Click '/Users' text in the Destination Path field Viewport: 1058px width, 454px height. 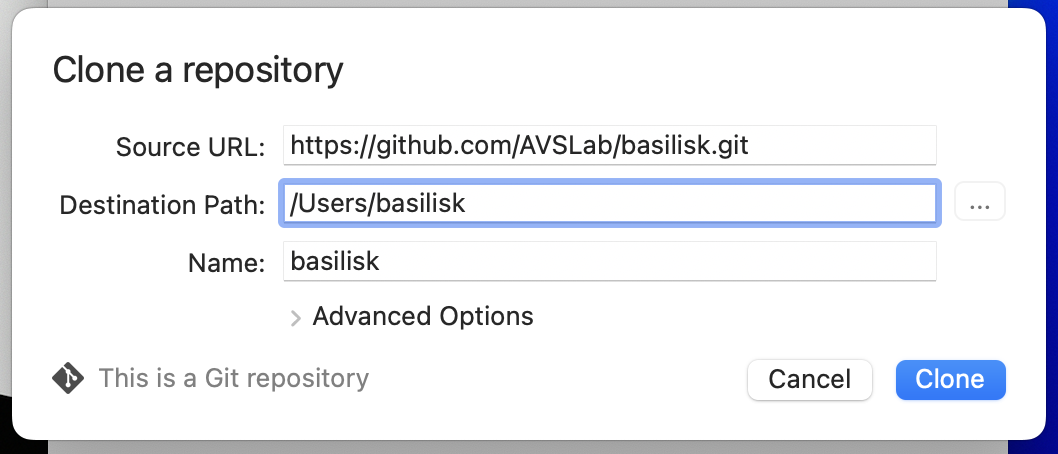coord(322,204)
